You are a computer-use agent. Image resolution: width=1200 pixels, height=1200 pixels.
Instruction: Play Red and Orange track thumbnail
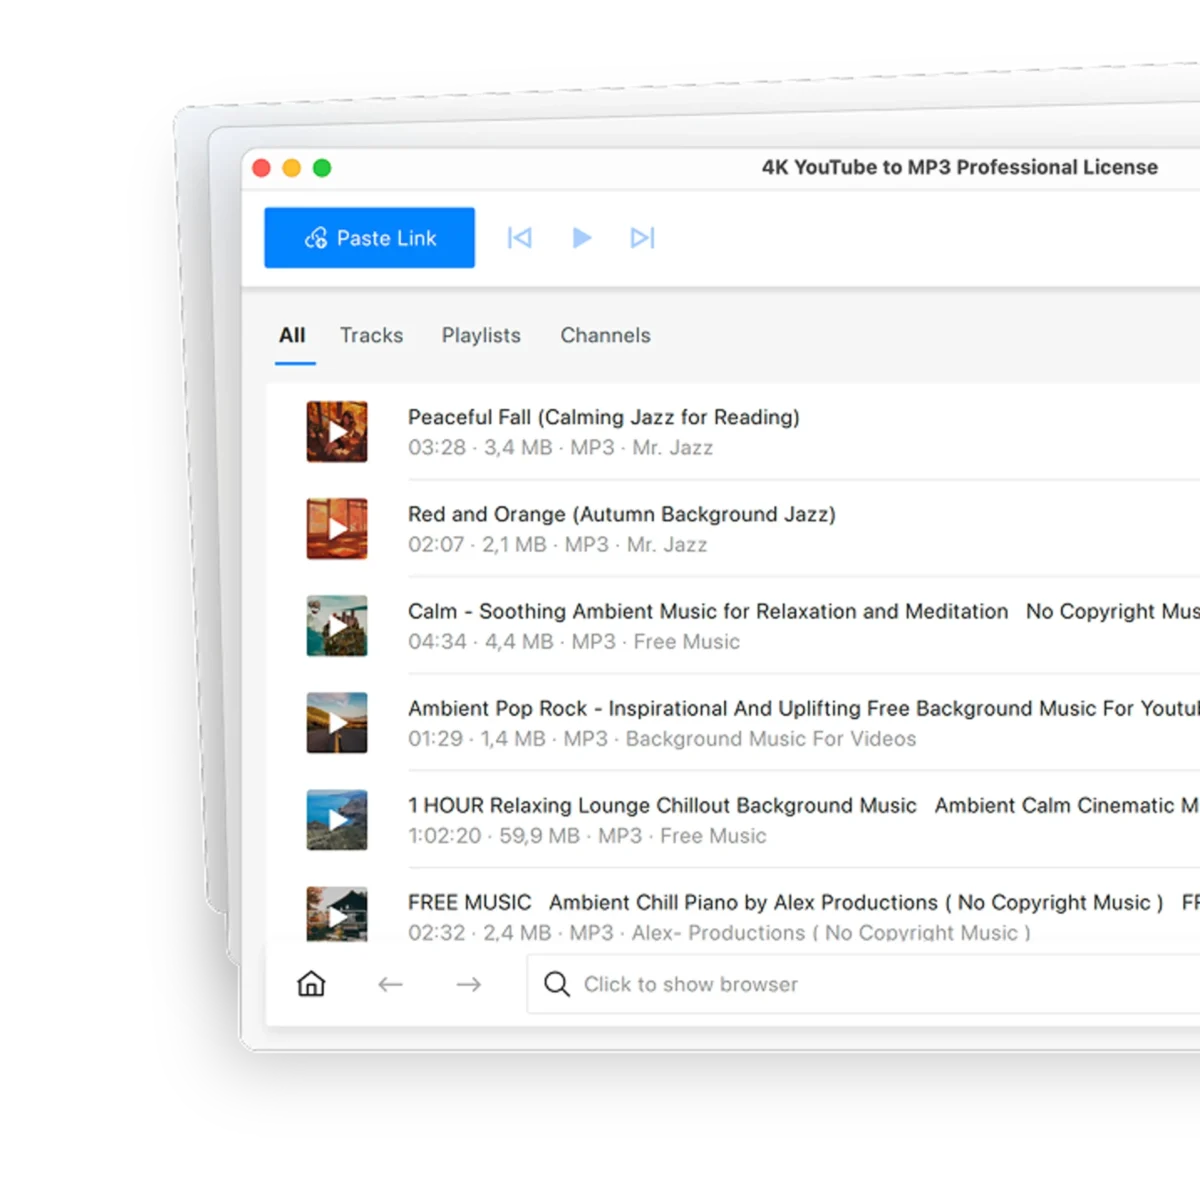point(337,529)
